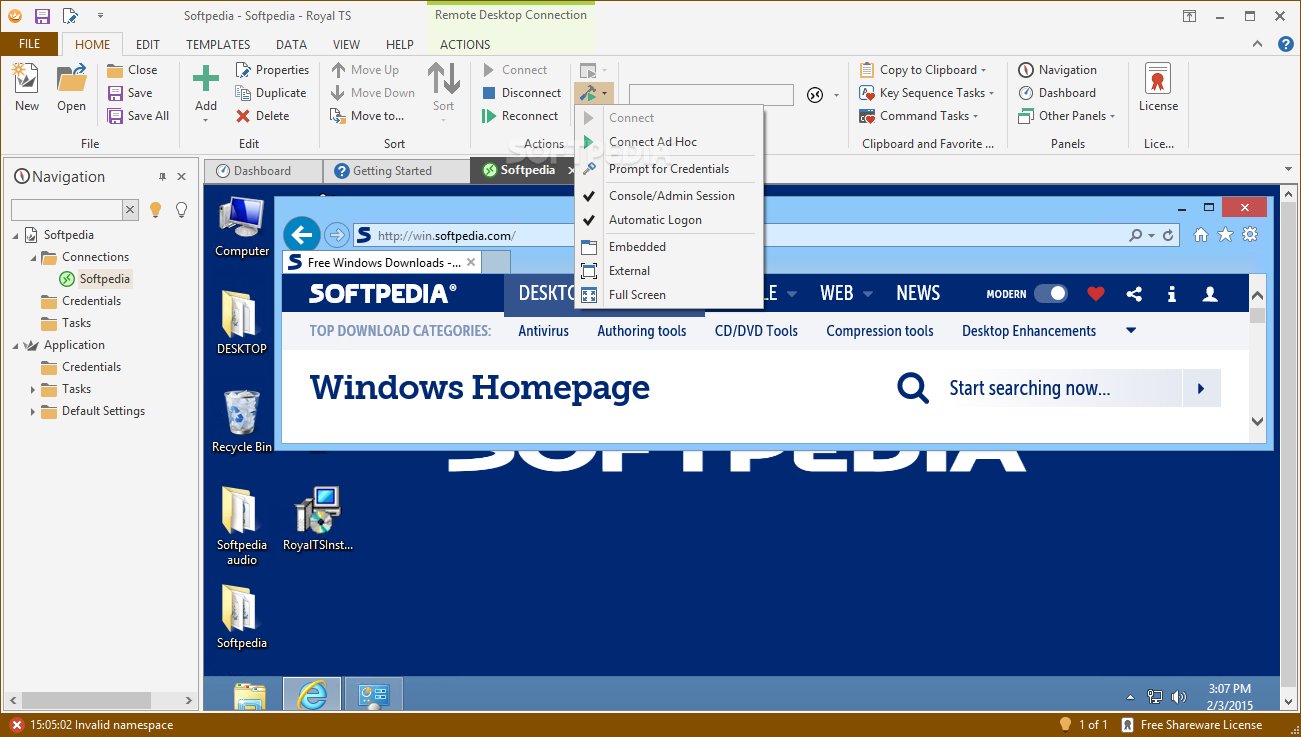The height and width of the screenshot is (737, 1301).
Task: Expand the Default Settings folder
Action: pos(32,411)
